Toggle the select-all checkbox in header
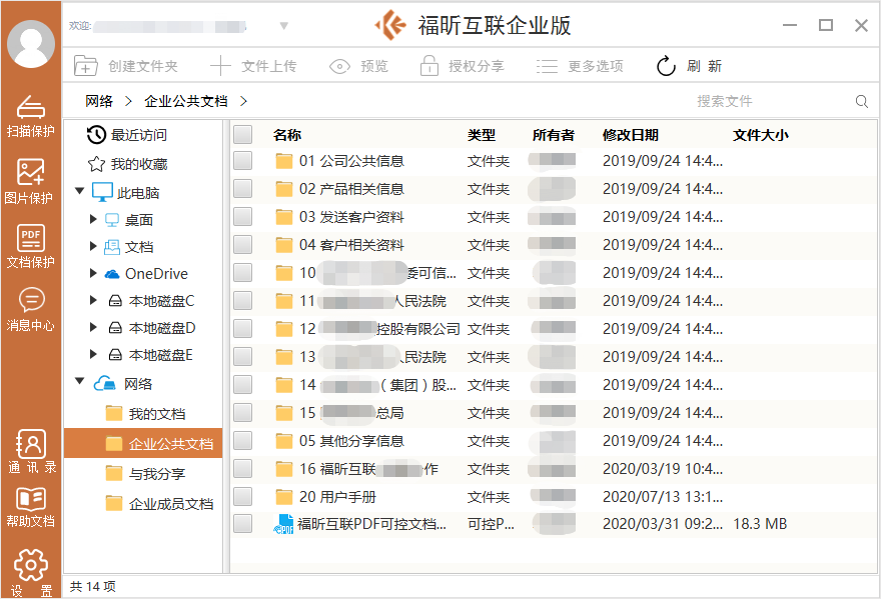Screen dimensions: 881x599 (243, 135)
